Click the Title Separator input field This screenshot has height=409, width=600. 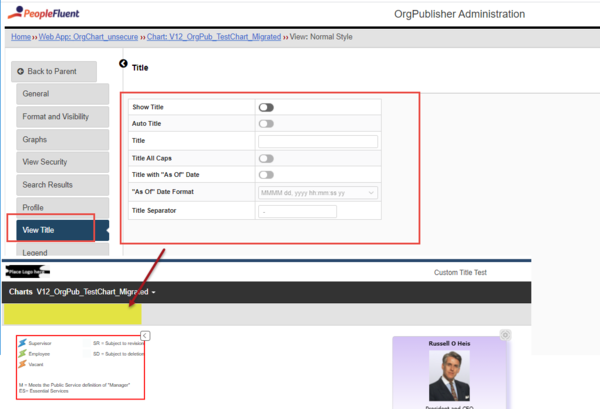click(x=298, y=211)
